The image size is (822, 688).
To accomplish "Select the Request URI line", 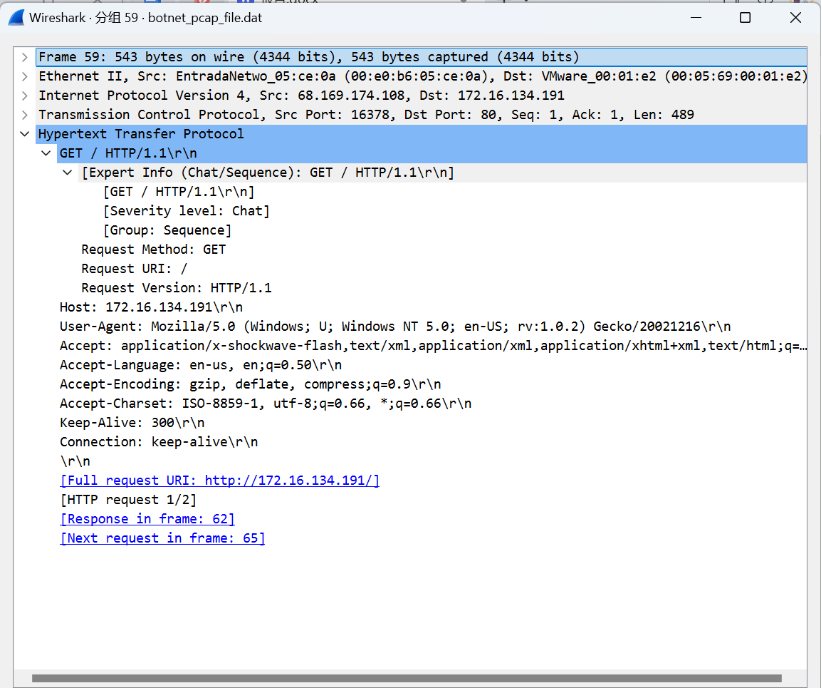I will pos(134,268).
